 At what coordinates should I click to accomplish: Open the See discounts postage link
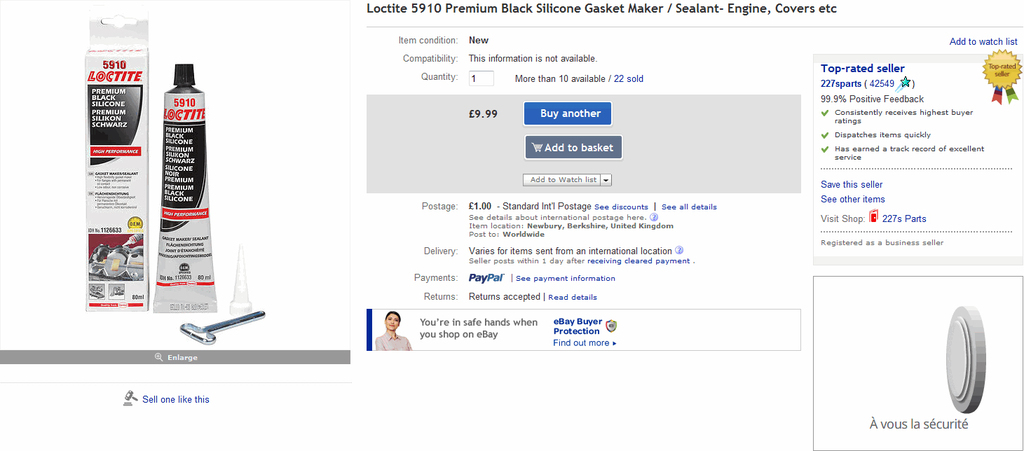[621, 207]
